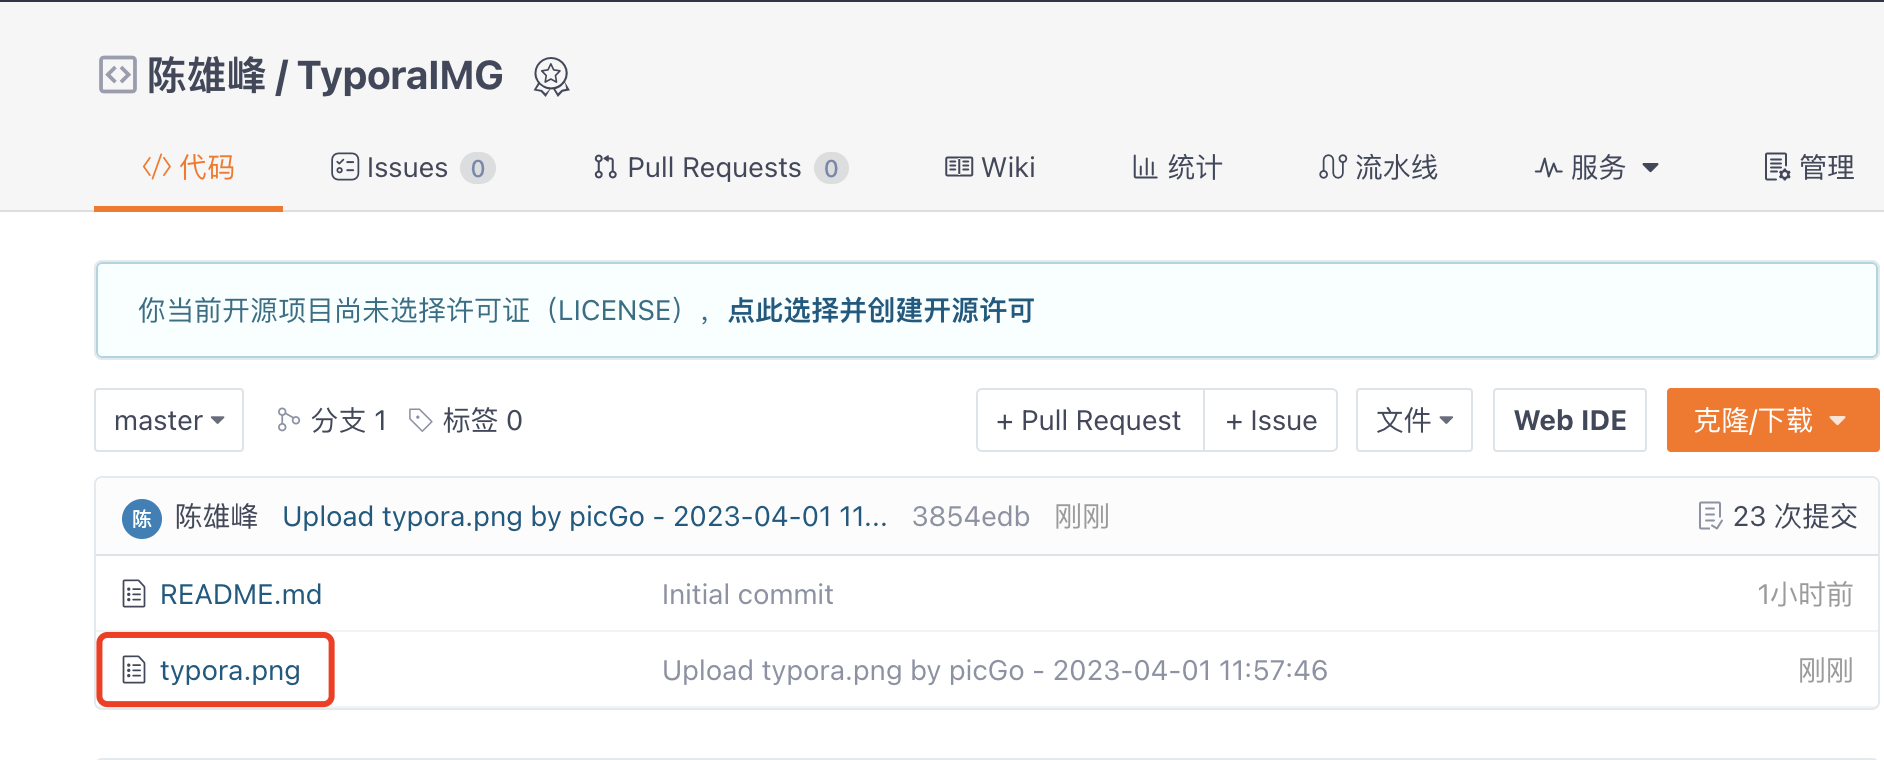Click 点此选择并创建开源许可 link
Image resolution: width=1884 pixels, height=760 pixels.
coord(881,311)
